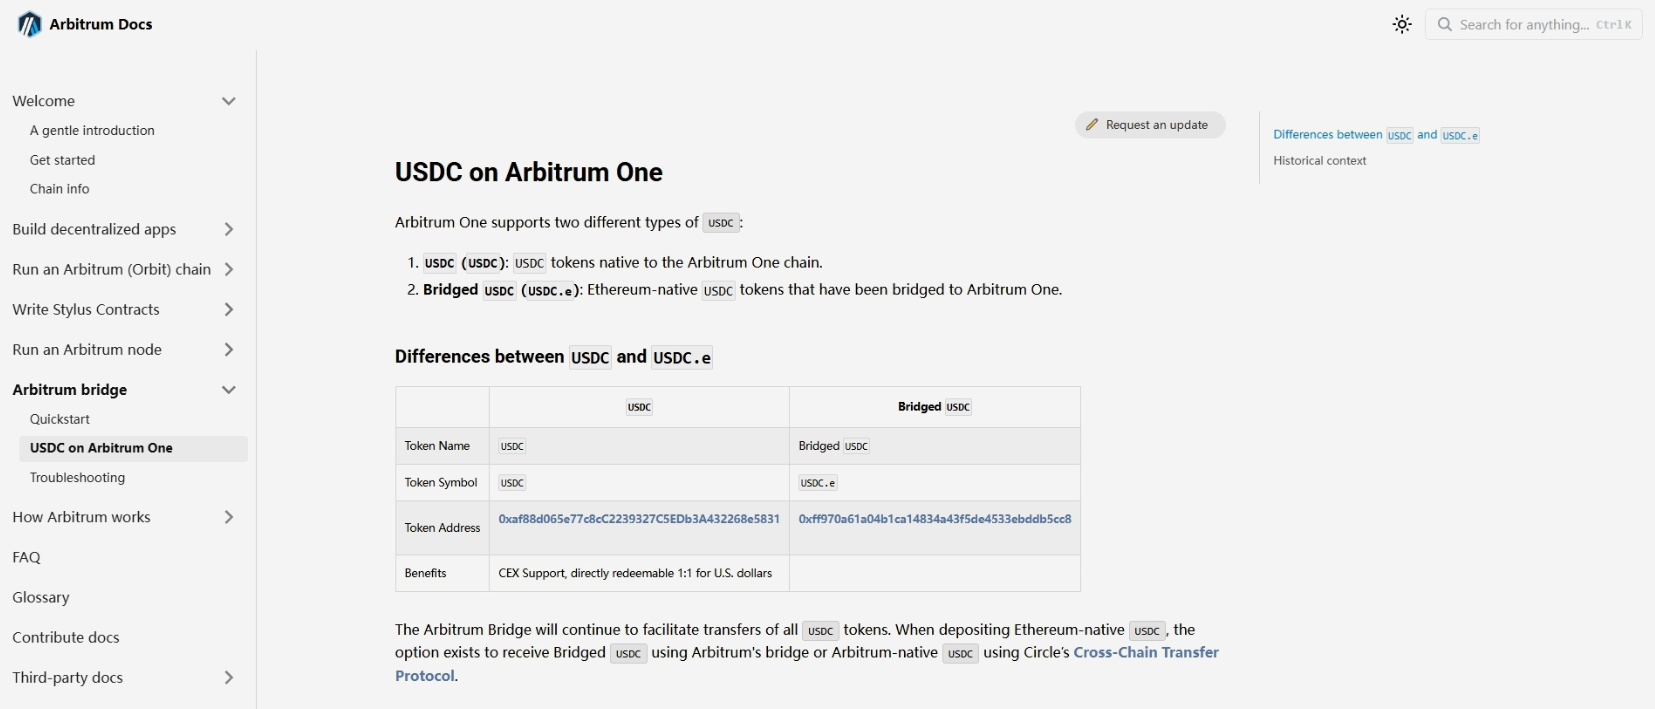The height and width of the screenshot is (709, 1655).
Task: Expand How Arbitrum works arrow
Action: click(229, 517)
